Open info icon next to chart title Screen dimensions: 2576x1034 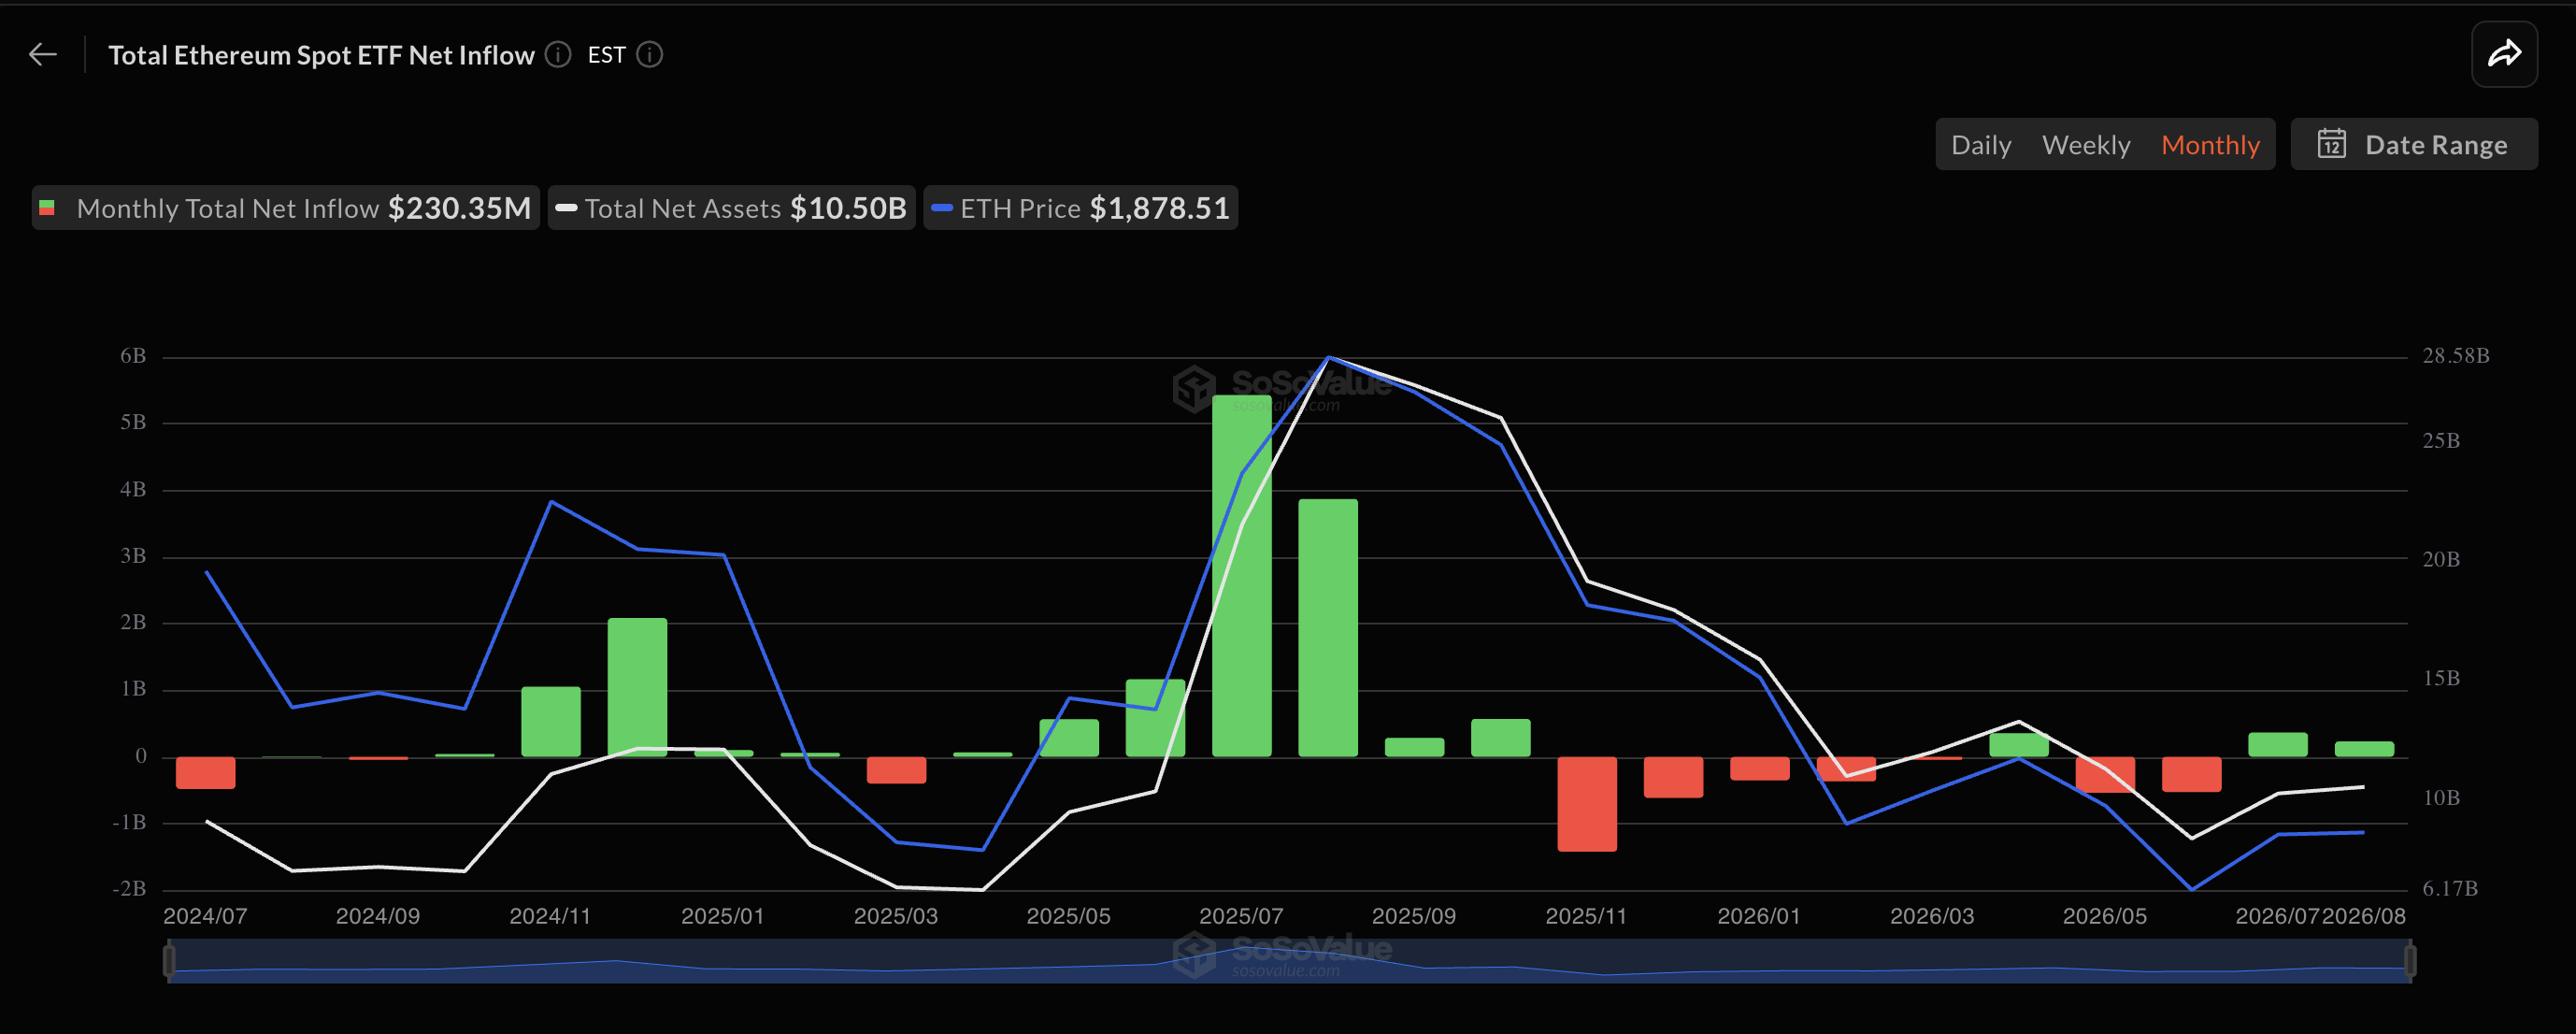(558, 55)
